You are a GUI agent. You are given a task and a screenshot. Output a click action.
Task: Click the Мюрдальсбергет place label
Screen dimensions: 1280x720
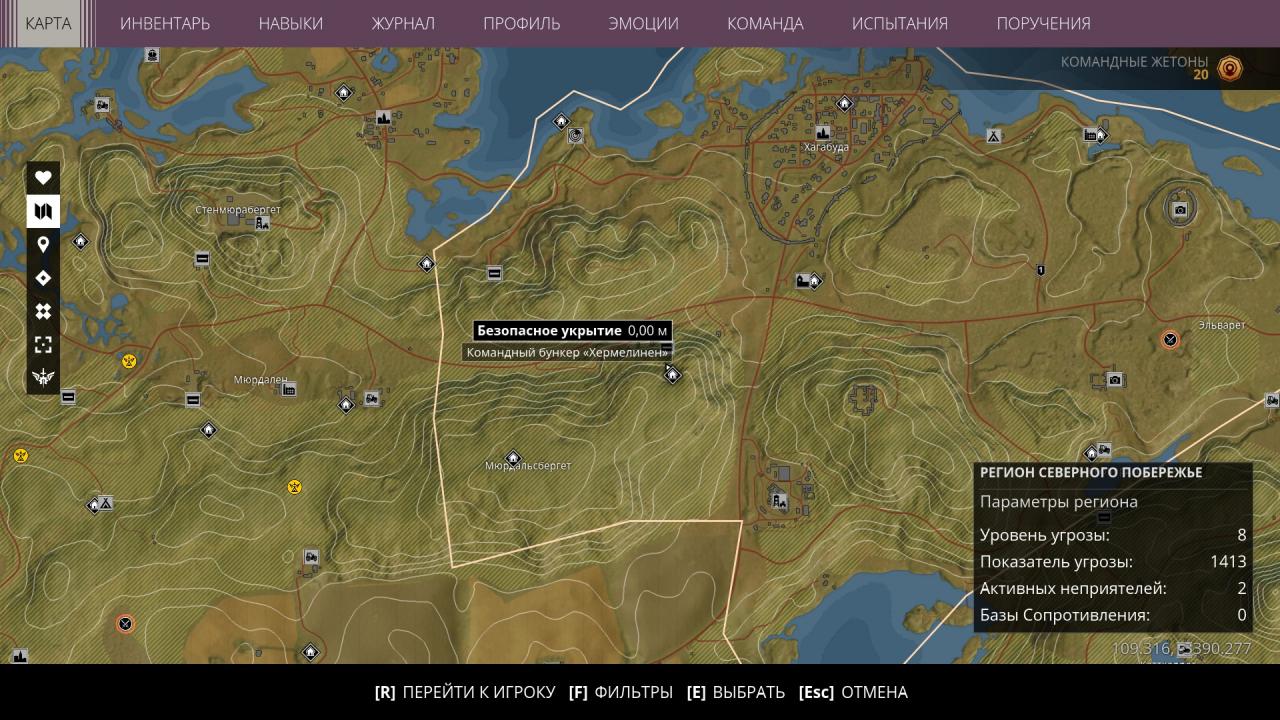[528, 466]
